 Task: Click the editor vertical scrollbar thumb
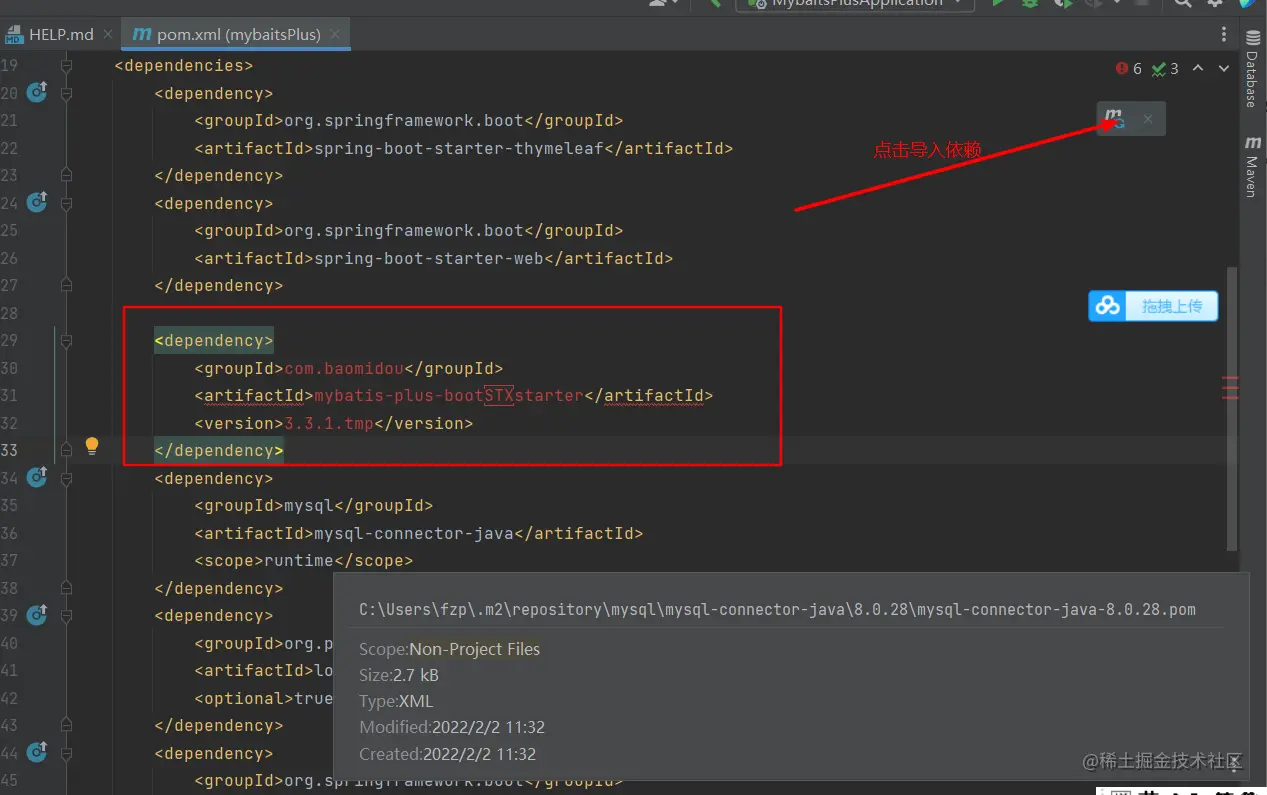[1232, 408]
